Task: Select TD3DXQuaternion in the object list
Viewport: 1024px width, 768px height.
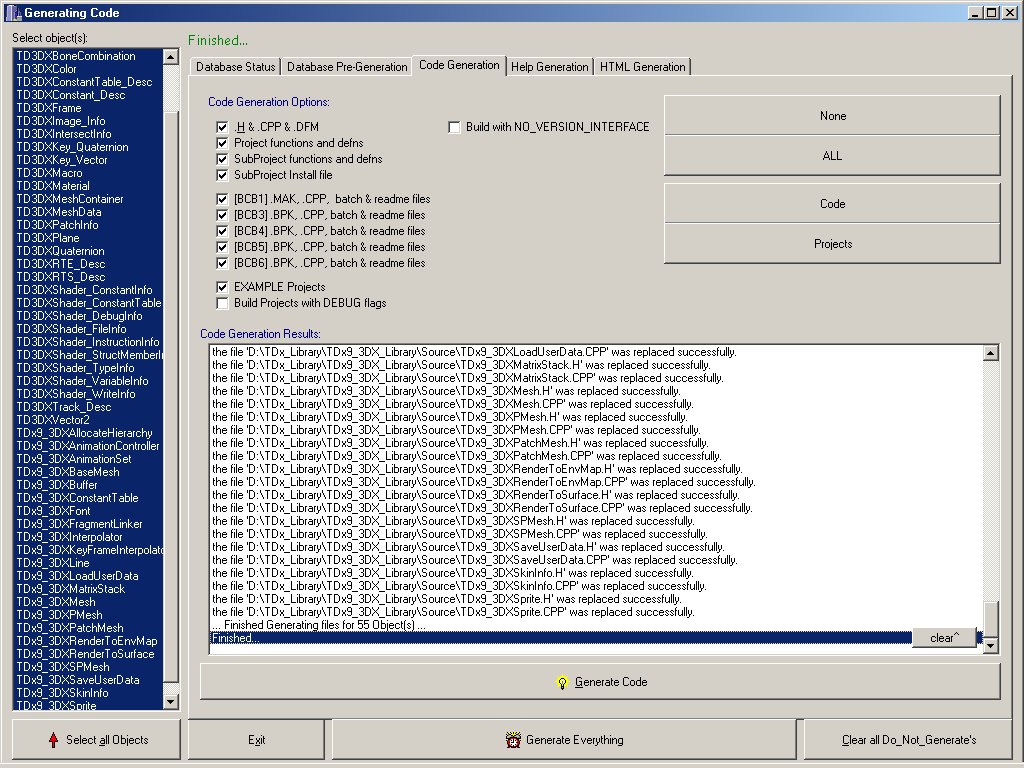Action: click(x=60, y=251)
